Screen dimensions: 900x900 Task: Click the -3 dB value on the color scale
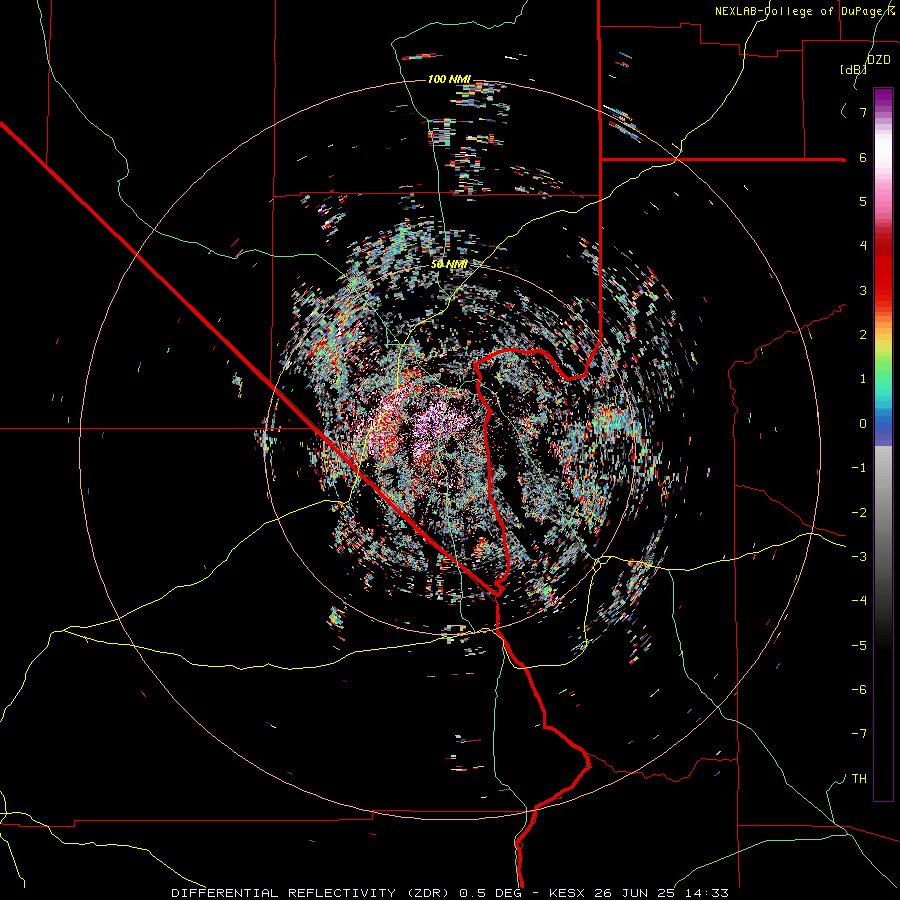pyautogui.click(x=859, y=557)
